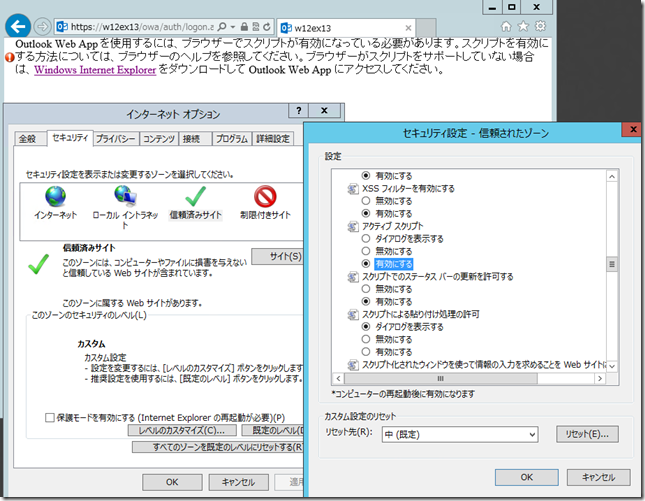Click the red error icon beside OWA message

coord(10,57)
